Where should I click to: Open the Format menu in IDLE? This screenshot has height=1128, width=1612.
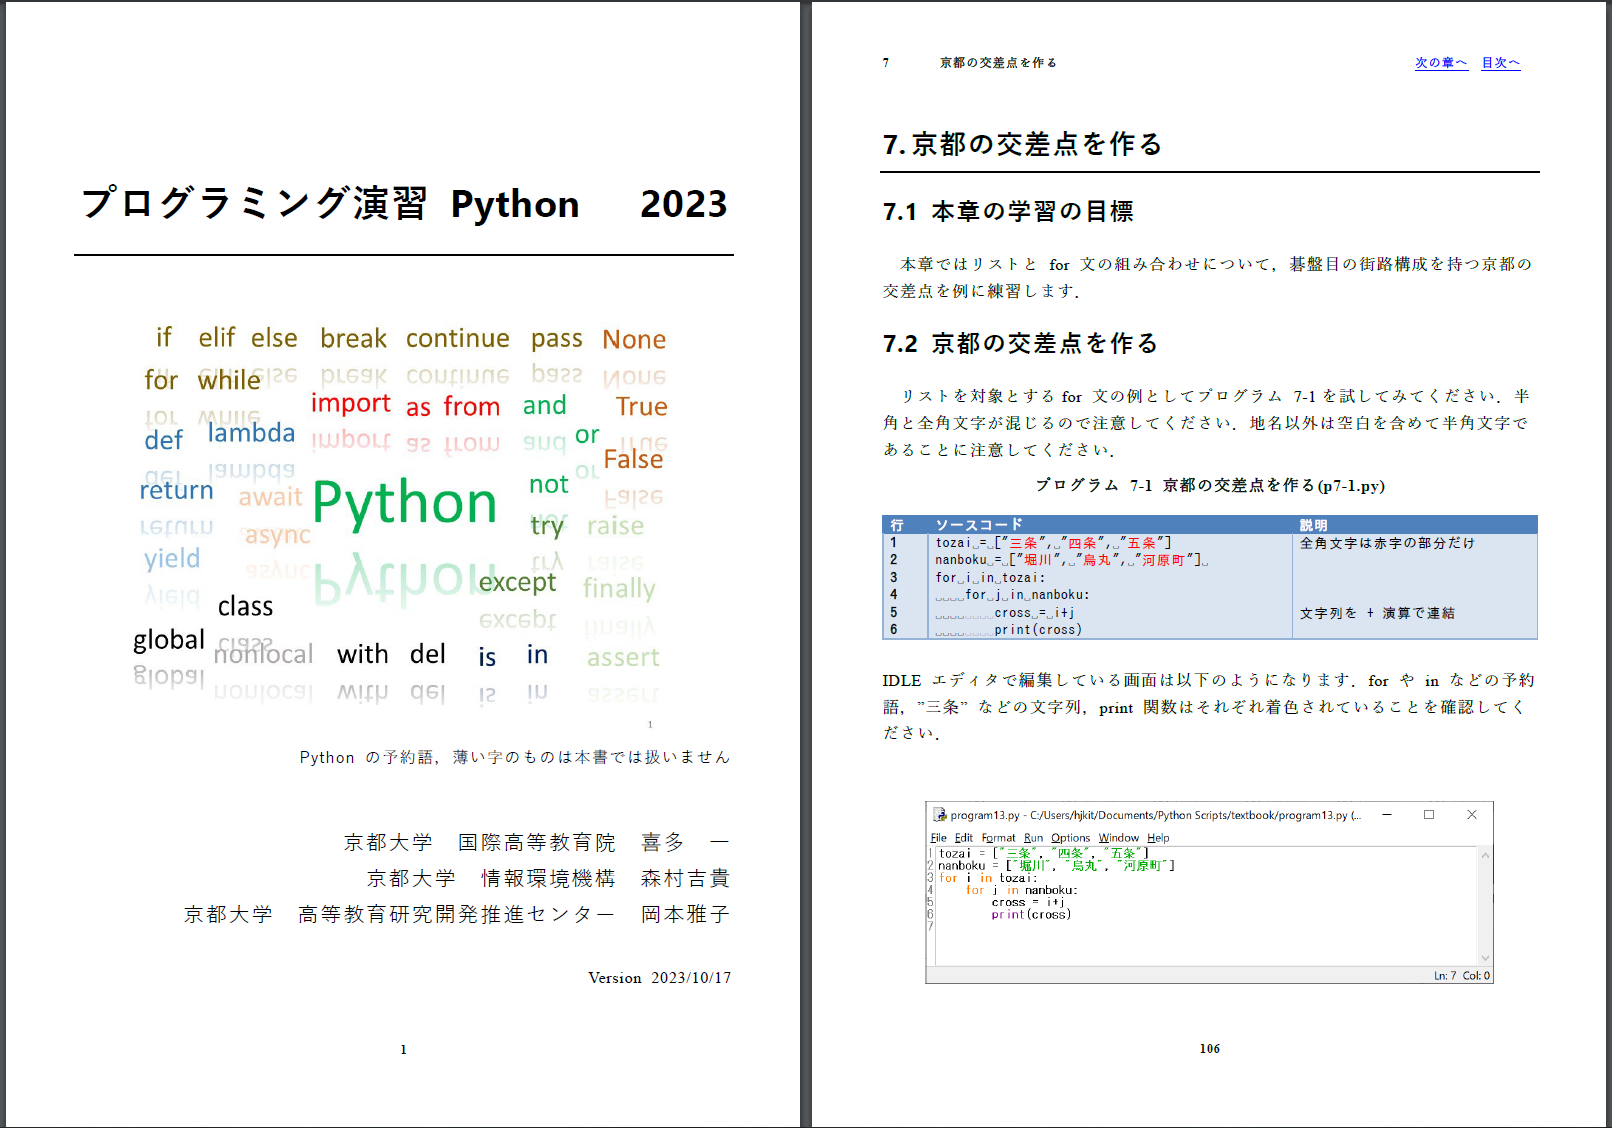click(999, 838)
